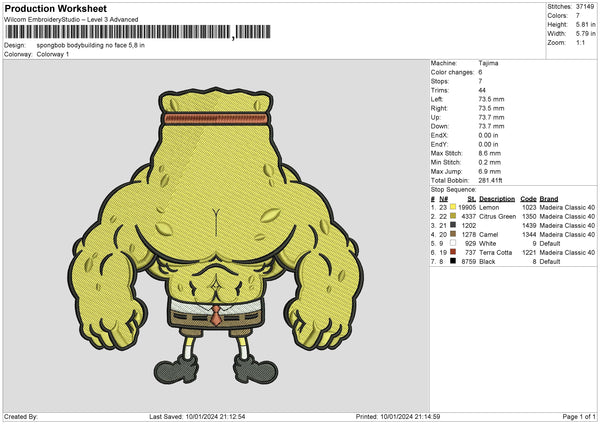Click the 'Colorway 1' value
Image resolution: width=600 pixels, height=424 pixels.
53,54
